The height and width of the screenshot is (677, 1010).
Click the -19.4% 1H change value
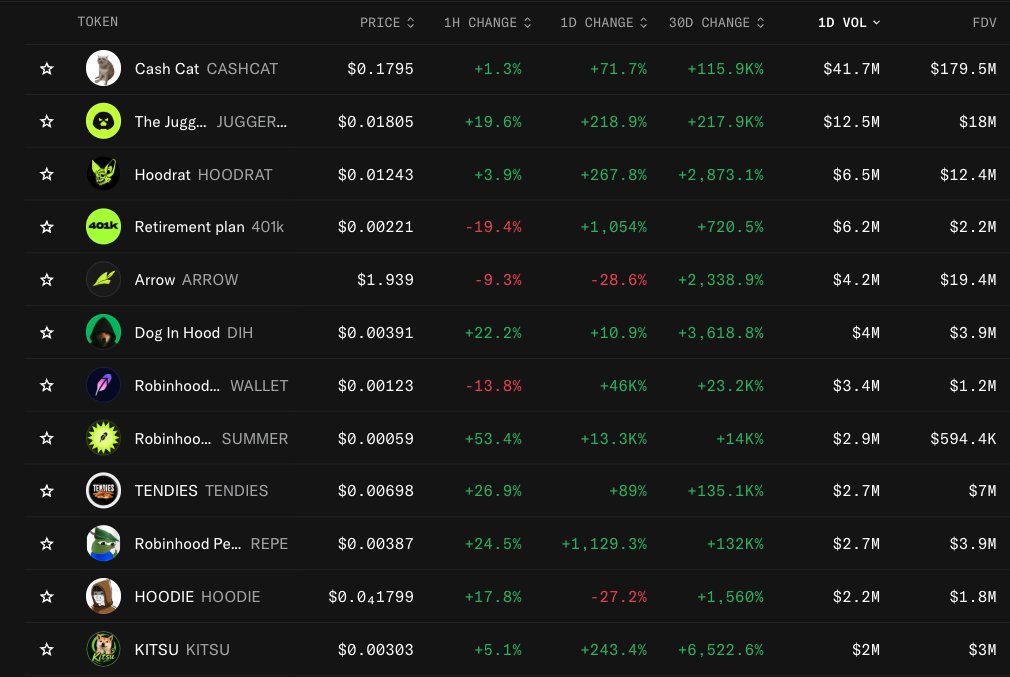(x=493, y=227)
